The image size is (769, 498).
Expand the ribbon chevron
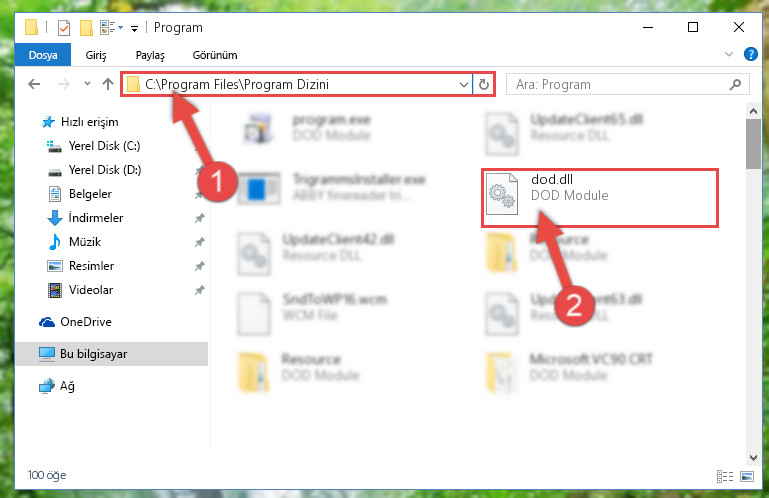coord(729,54)
